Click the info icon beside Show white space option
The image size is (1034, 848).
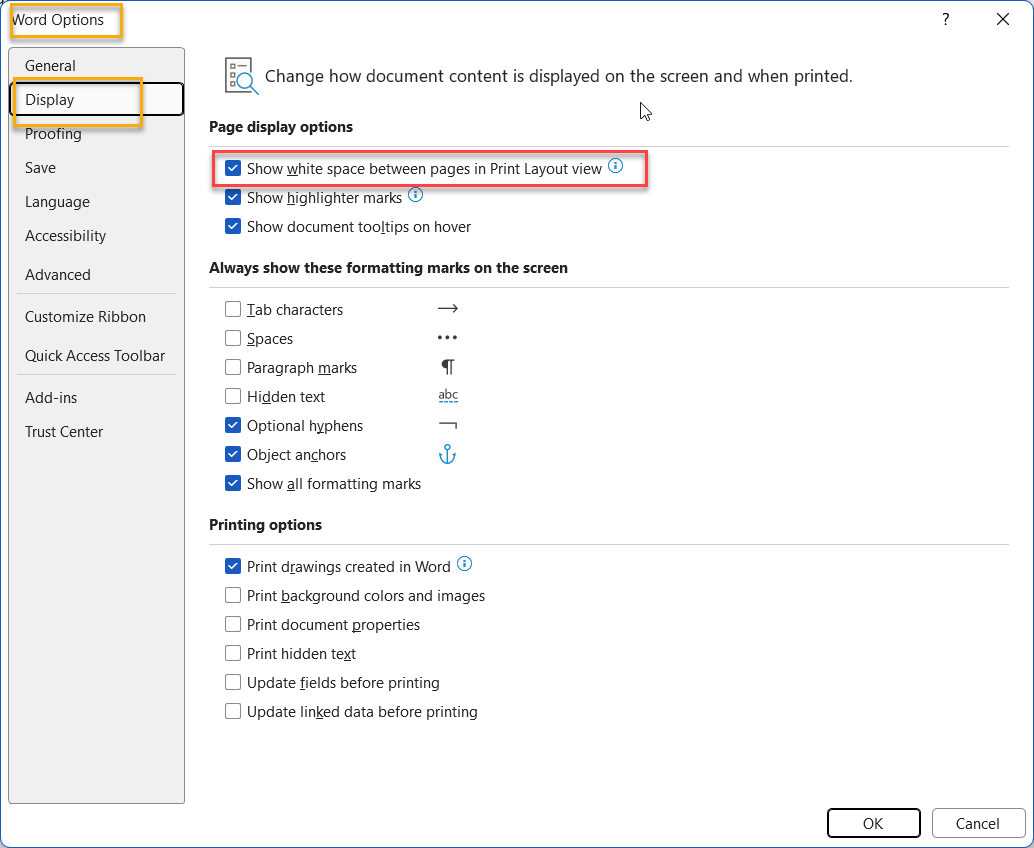(615, 166)
